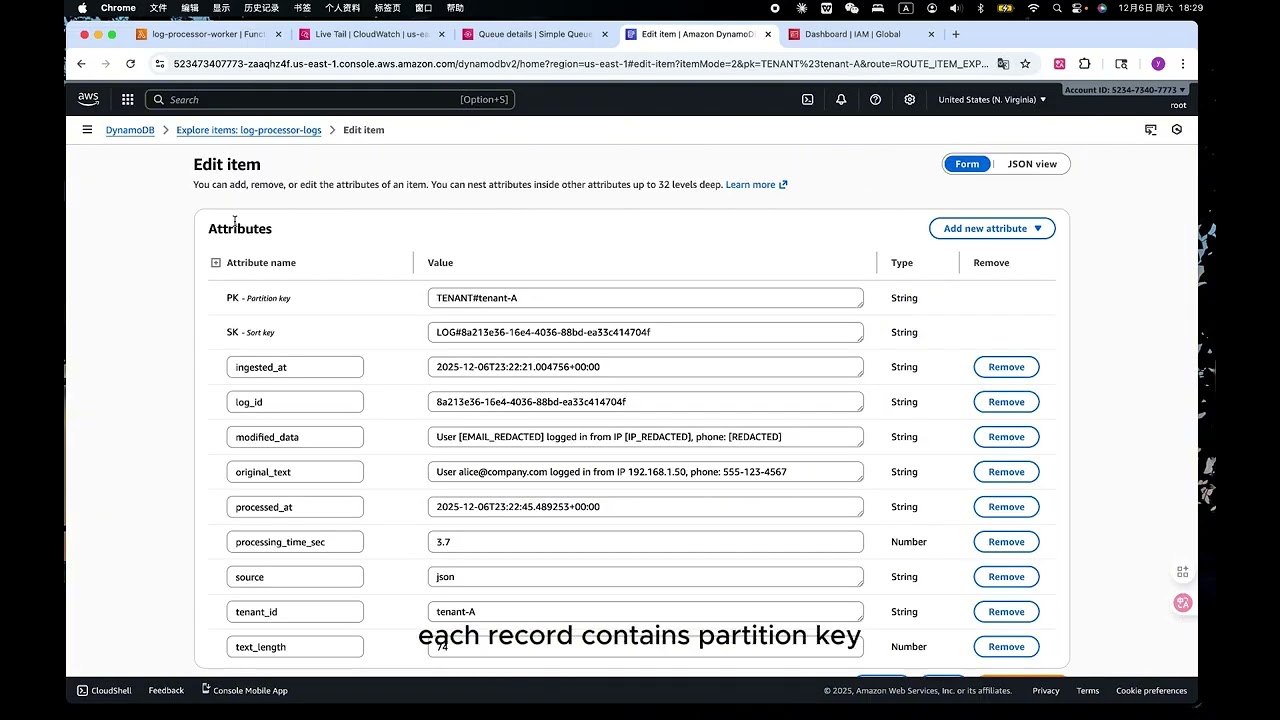Open the Account ID dropdown
Screen dimensions: 1280x720
[x=1125, y=90]
